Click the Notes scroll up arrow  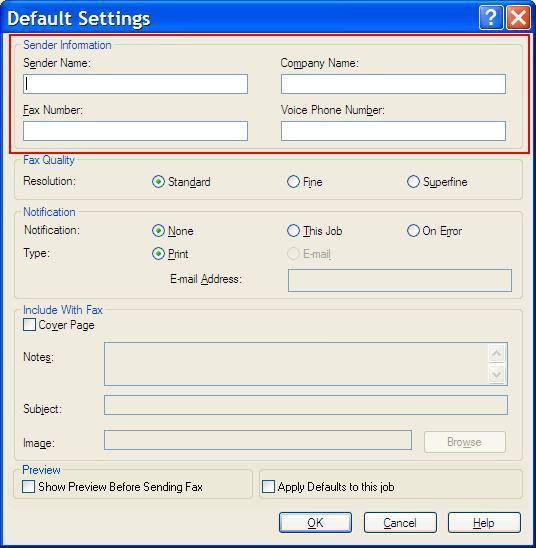click(x=497, y=354)
